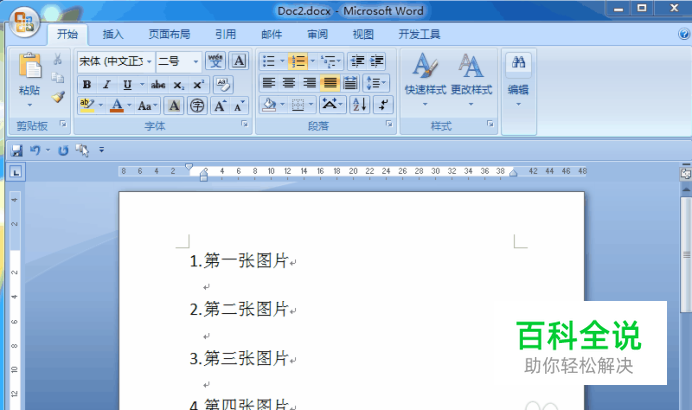The width and height of the screenshot is (692, 410).
Task: Toggle Subscript formatting
Action: click(178, 84)
